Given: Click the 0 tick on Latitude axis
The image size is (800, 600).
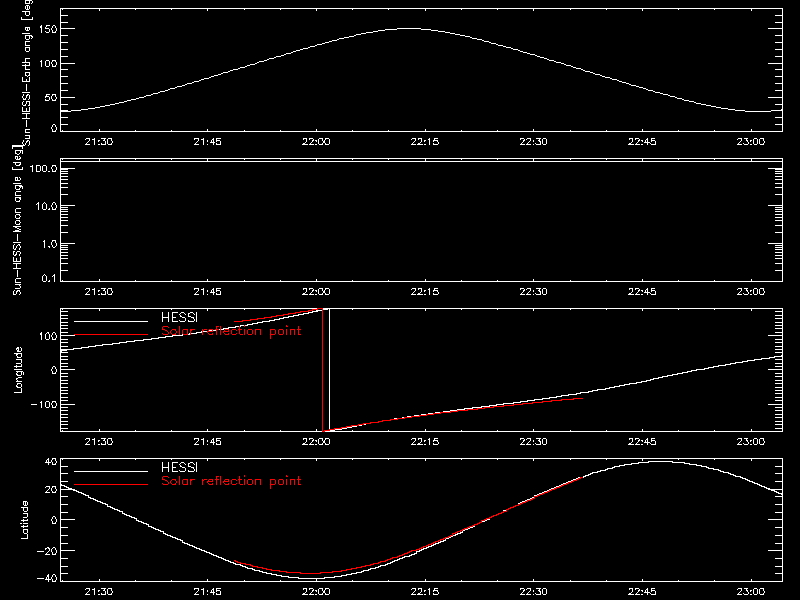Looking at the screenshot, I should [x=54, y=520].
